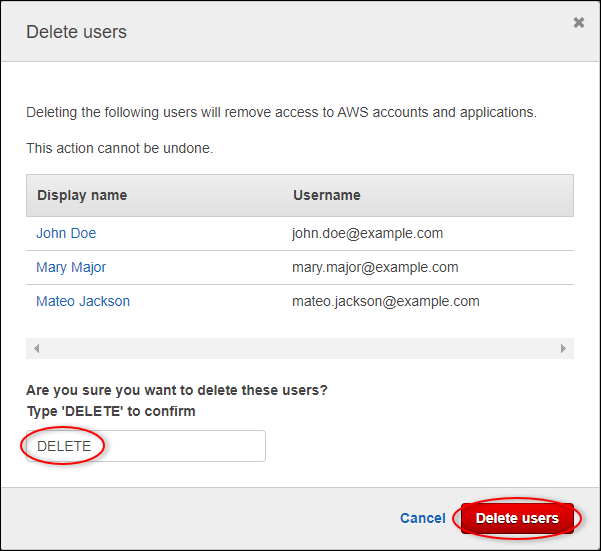Click the Type 'DELETE' to confirm label
Image resolution: width=601 pixels, height=551 pixels.
(x=110, y=411)
